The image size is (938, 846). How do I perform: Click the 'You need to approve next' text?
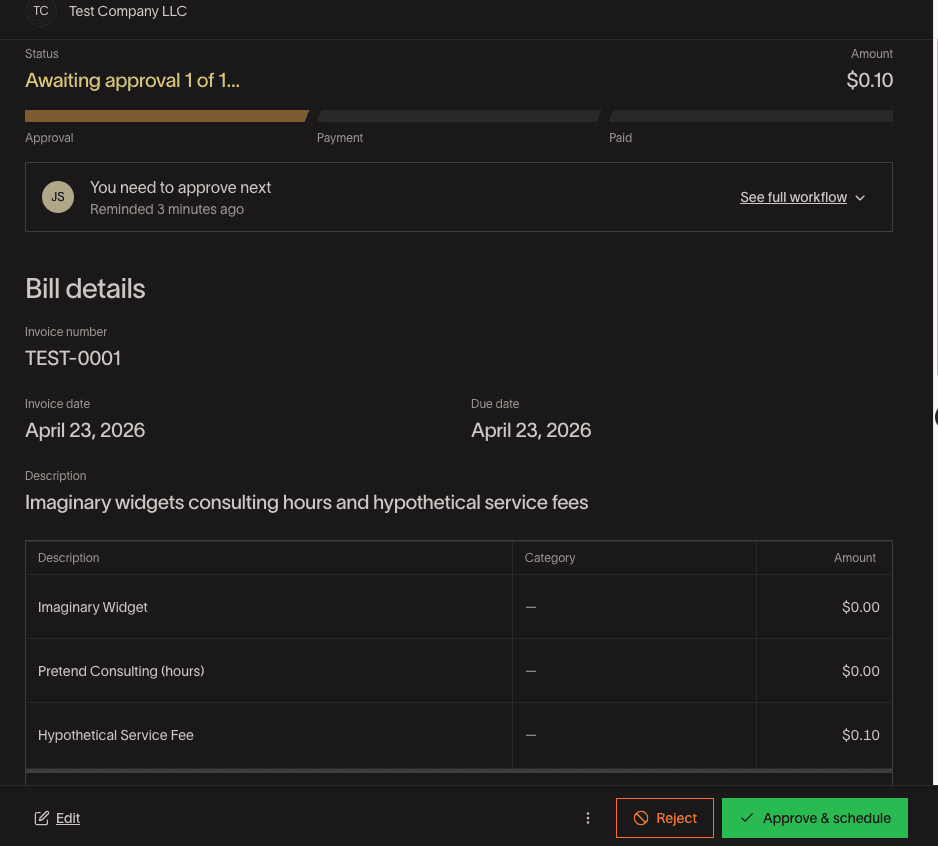[x=181, y=187]
